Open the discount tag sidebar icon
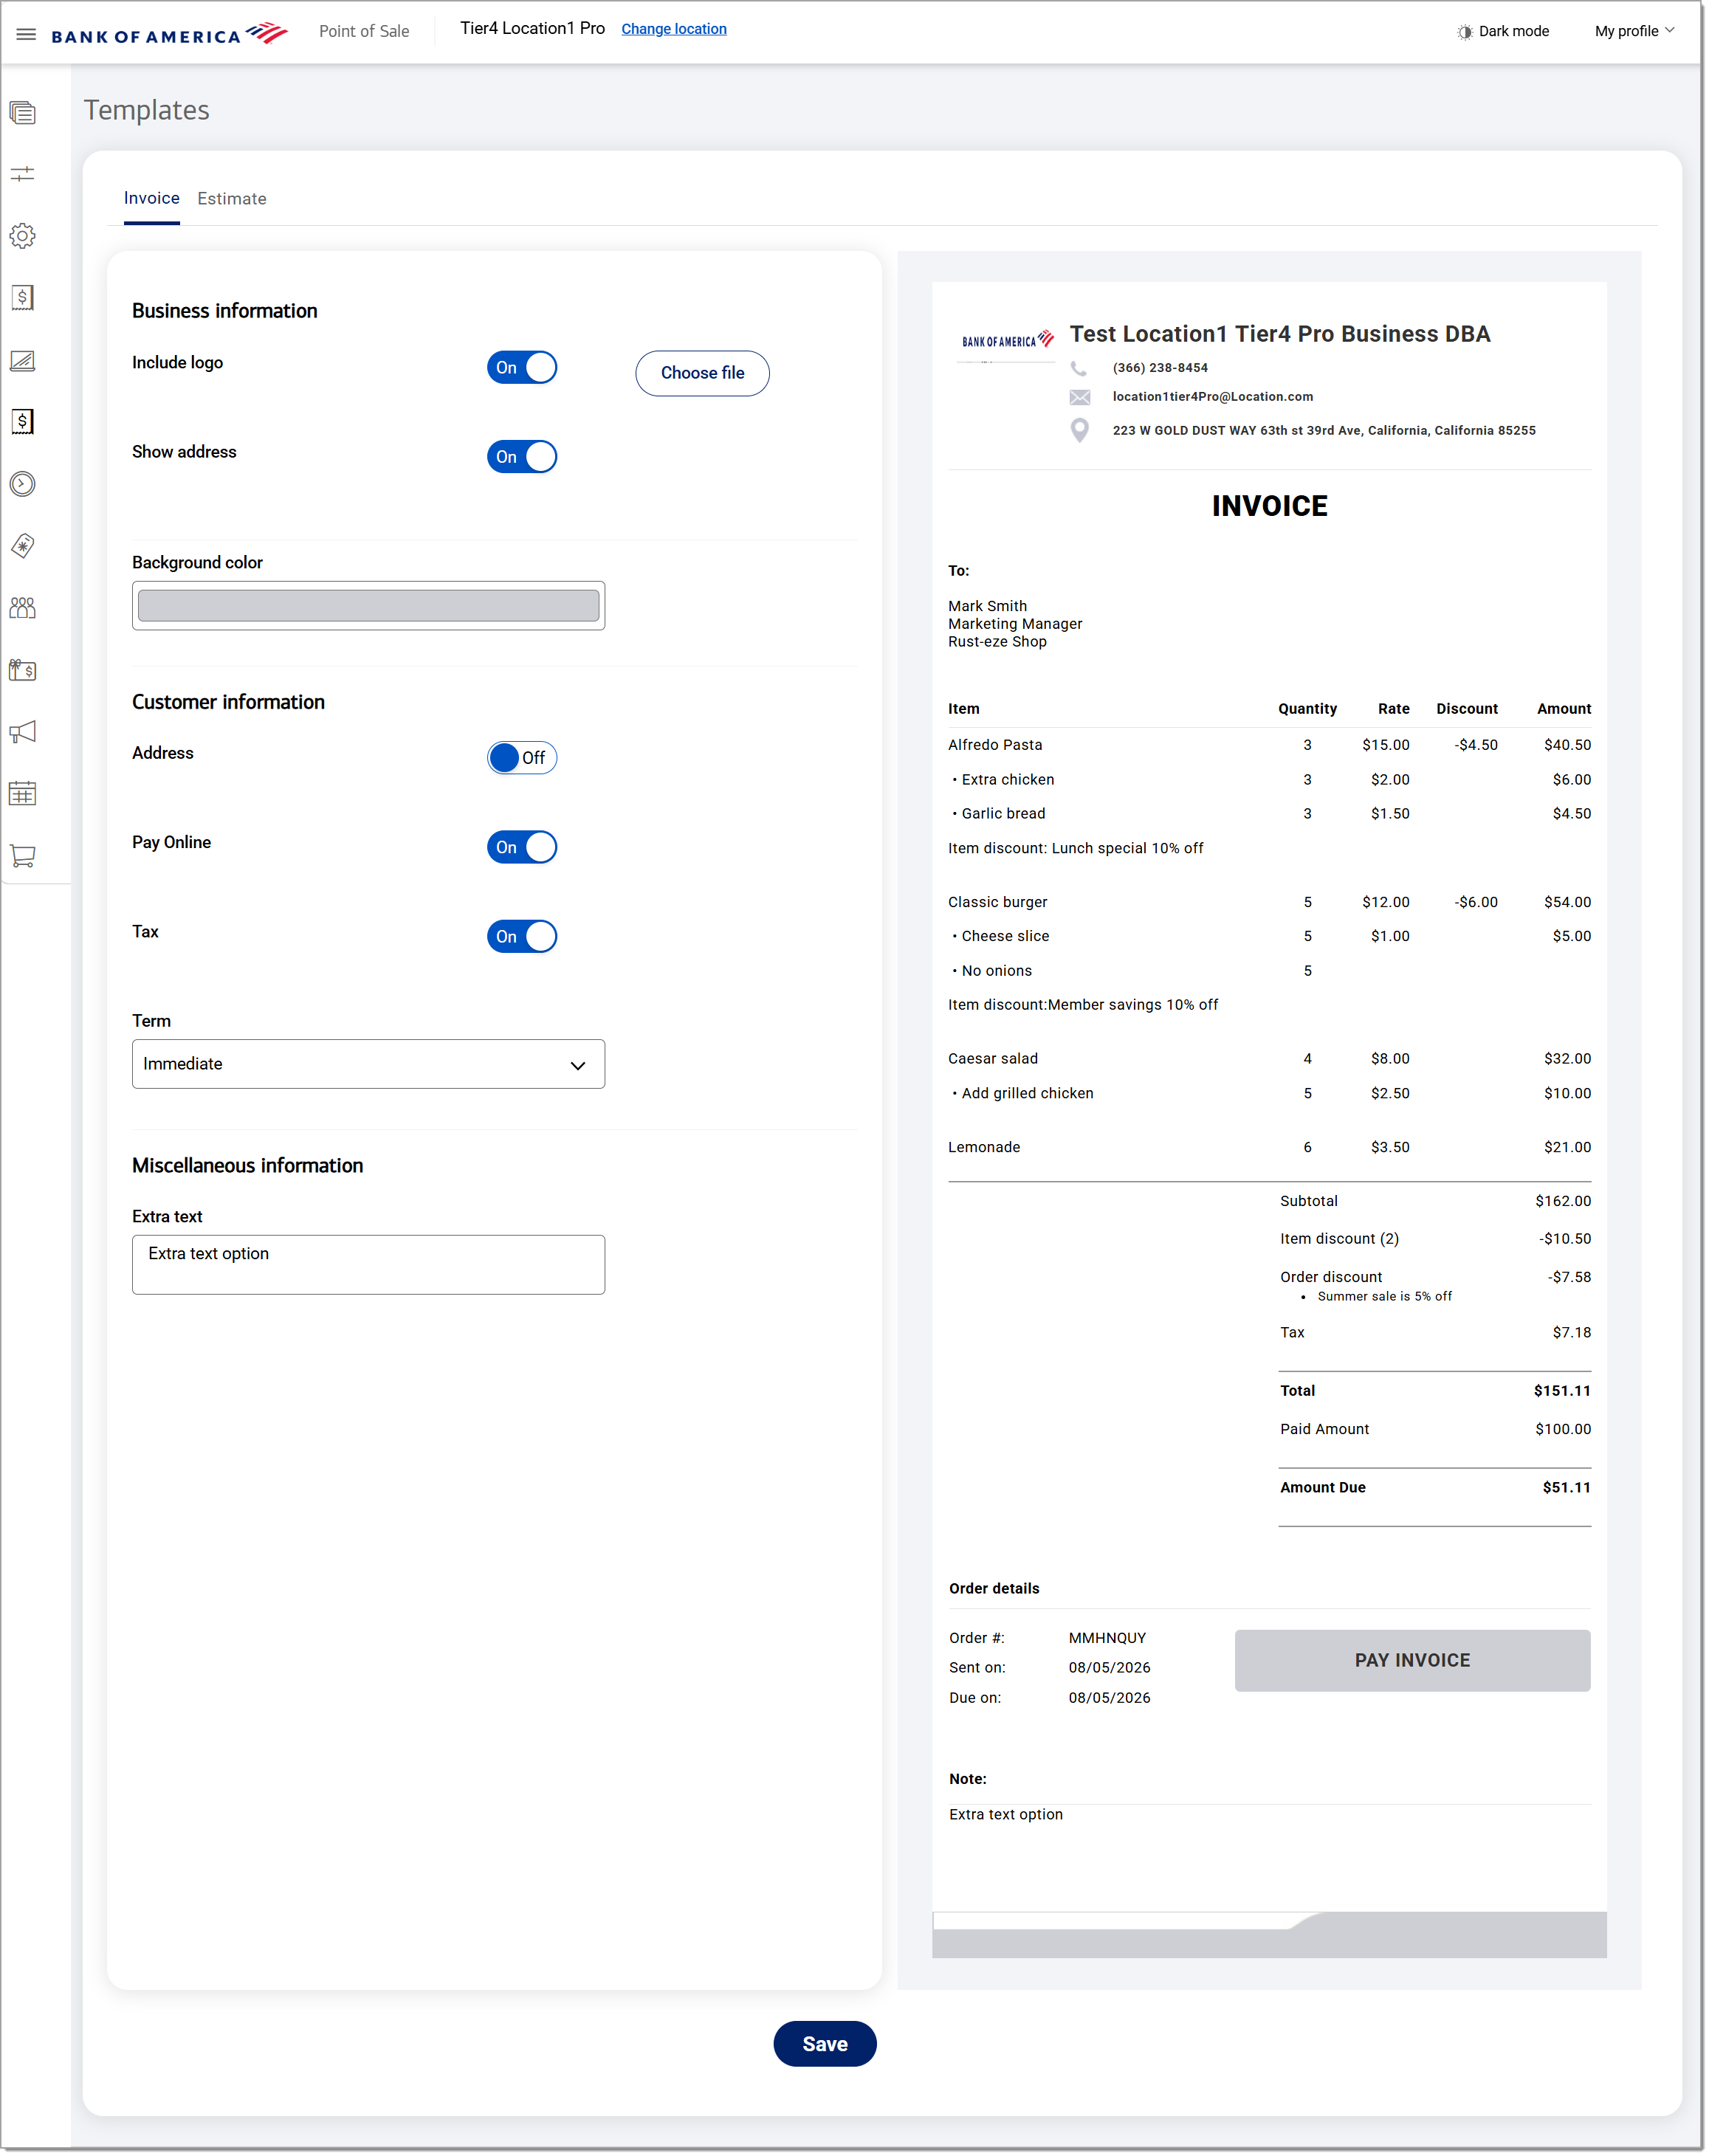This screenshot has height=2156, width=1709. coord(23,546)
